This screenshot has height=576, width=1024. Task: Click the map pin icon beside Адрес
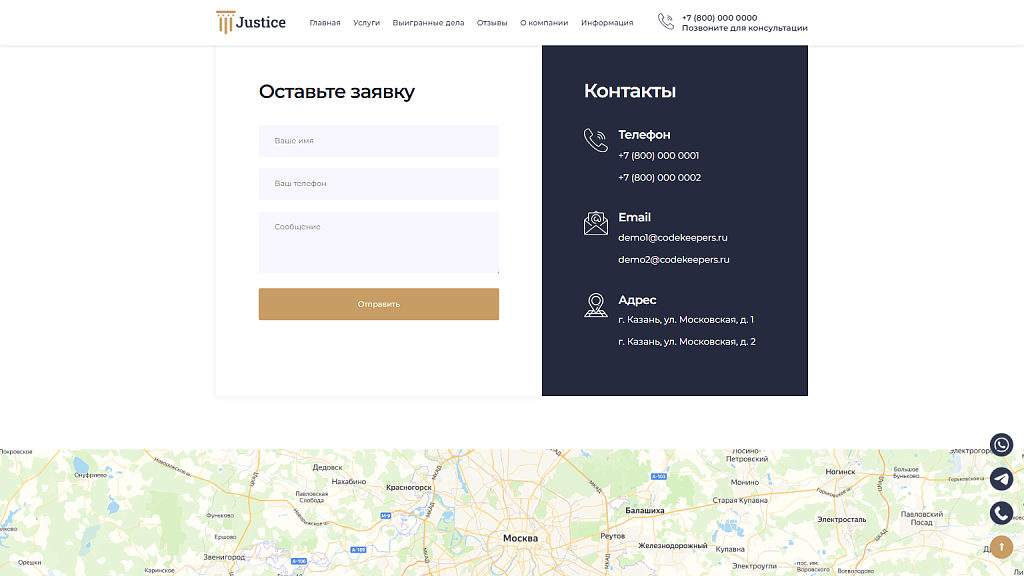point(595,306)
